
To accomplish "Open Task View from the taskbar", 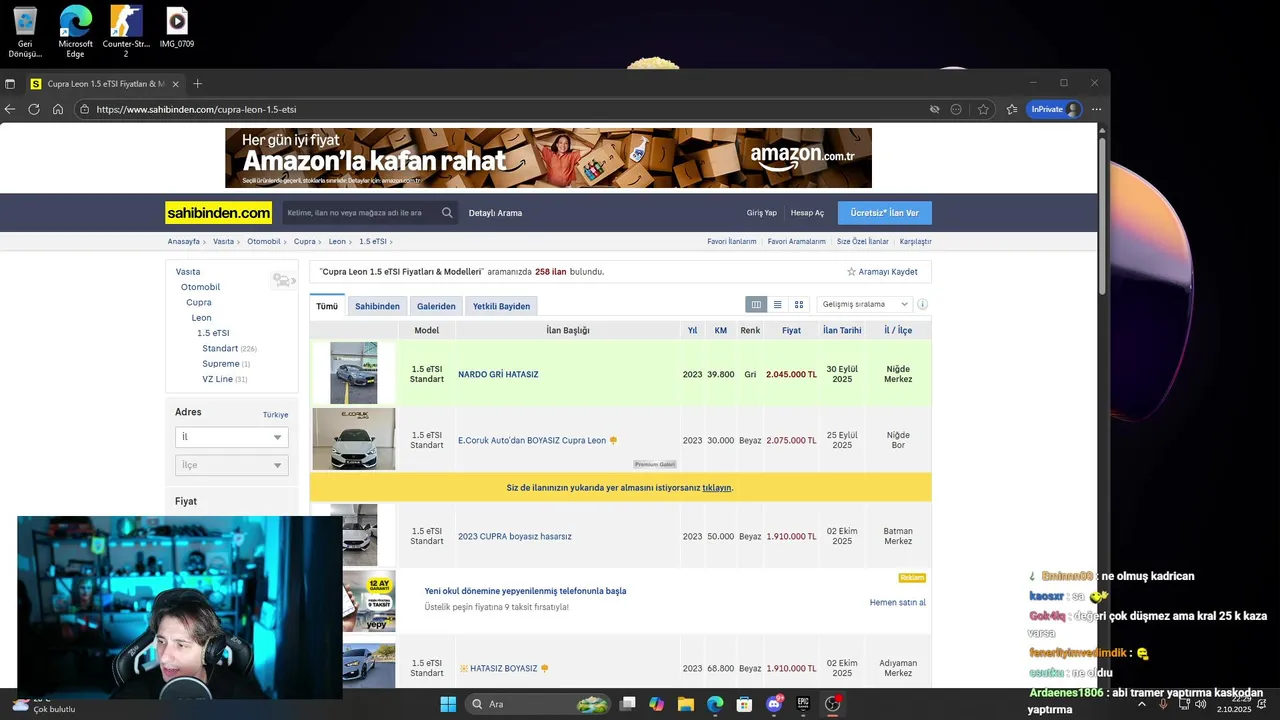I will (627, 704).
